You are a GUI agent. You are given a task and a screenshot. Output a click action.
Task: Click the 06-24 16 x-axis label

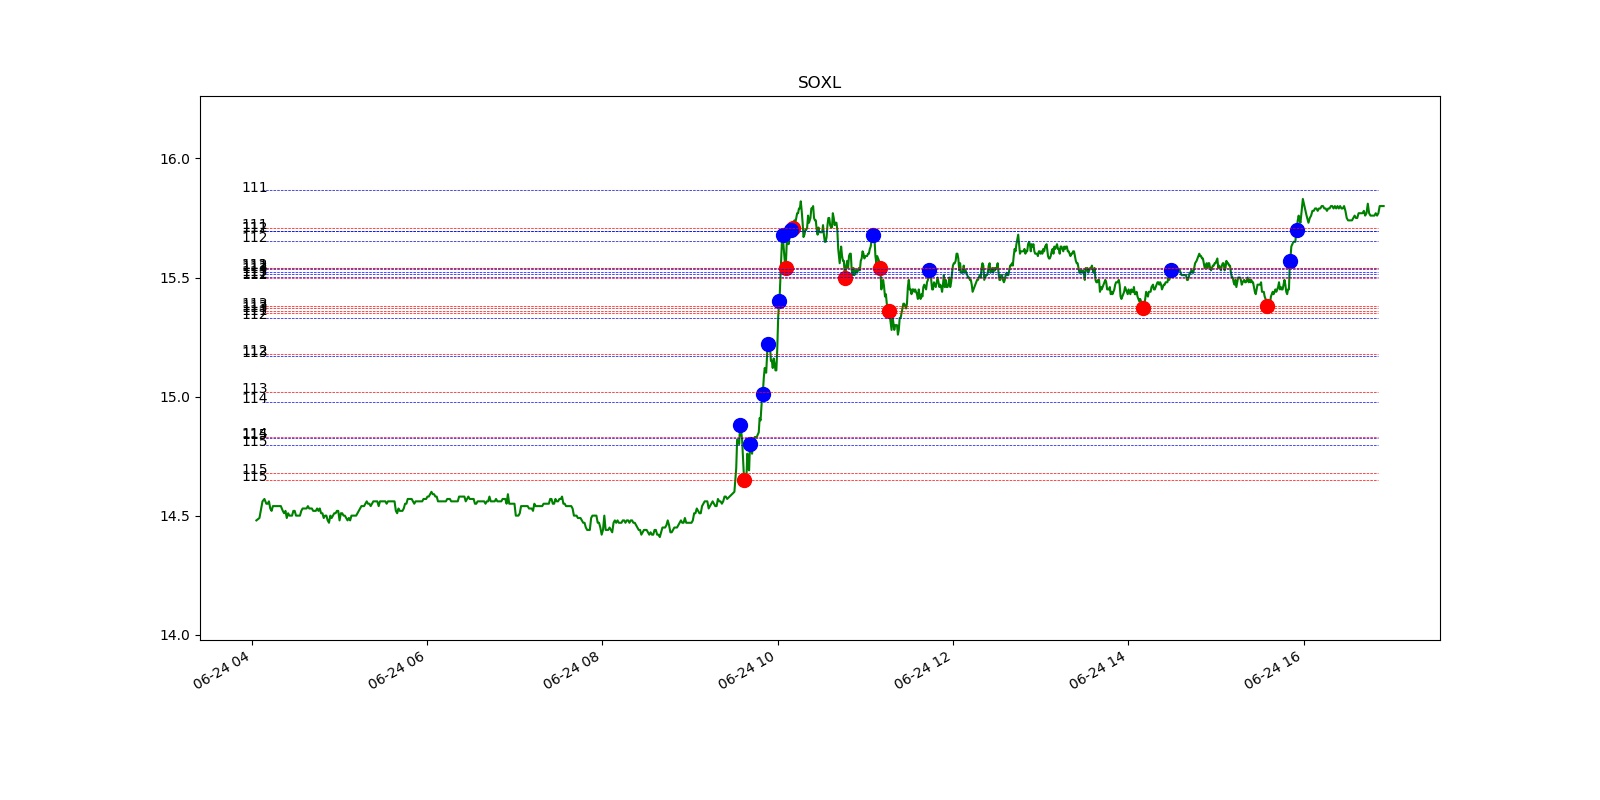coord(1273,670)
